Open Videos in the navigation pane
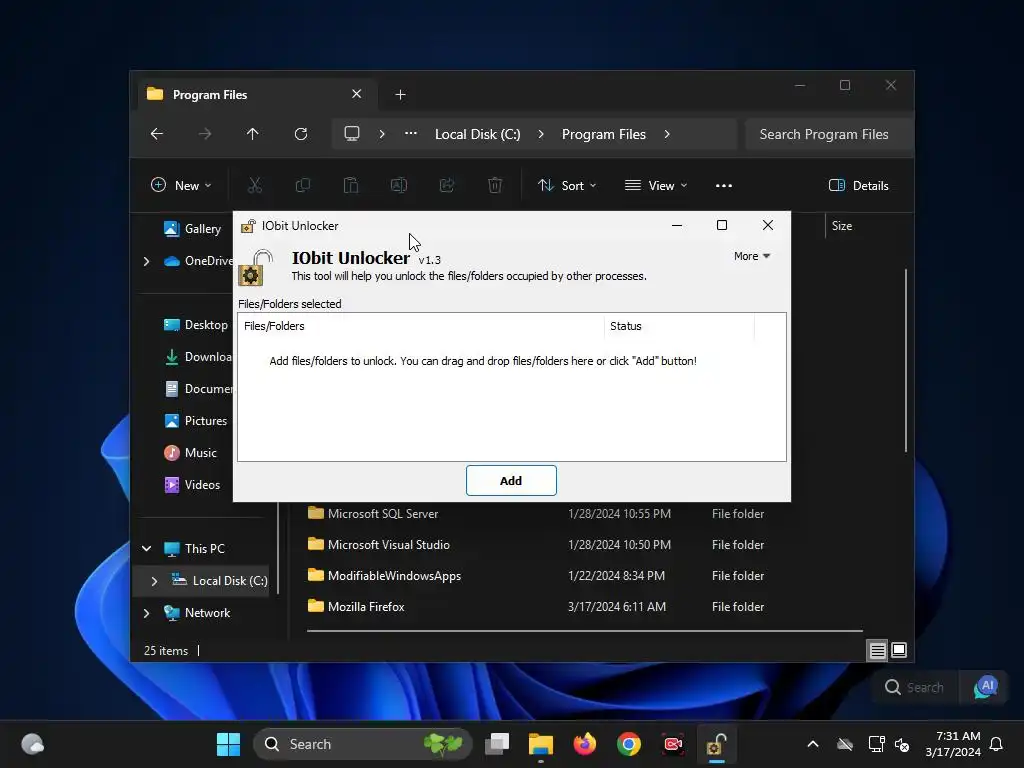This screenshot has width=1024, height=768. click(x=192, y=485)
